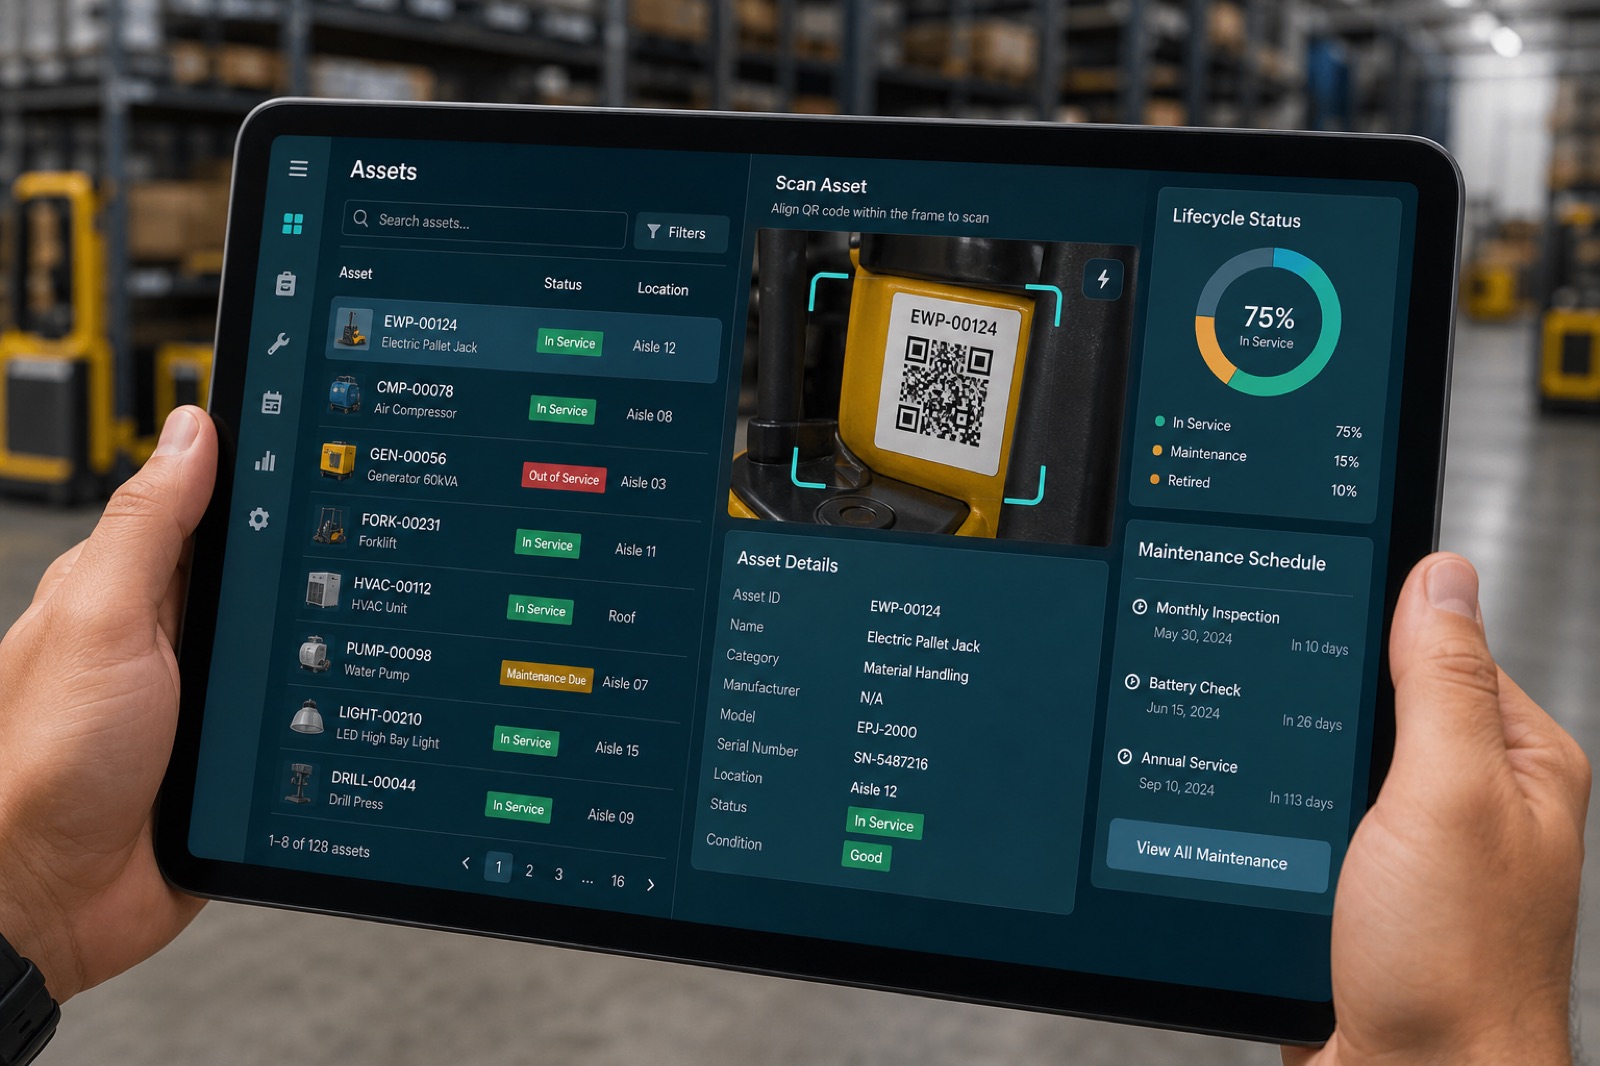Viewport: 1600px width, 1066px height.
Task: Open the Monthly Inspection schedule entry
Action: (1240, 627)
